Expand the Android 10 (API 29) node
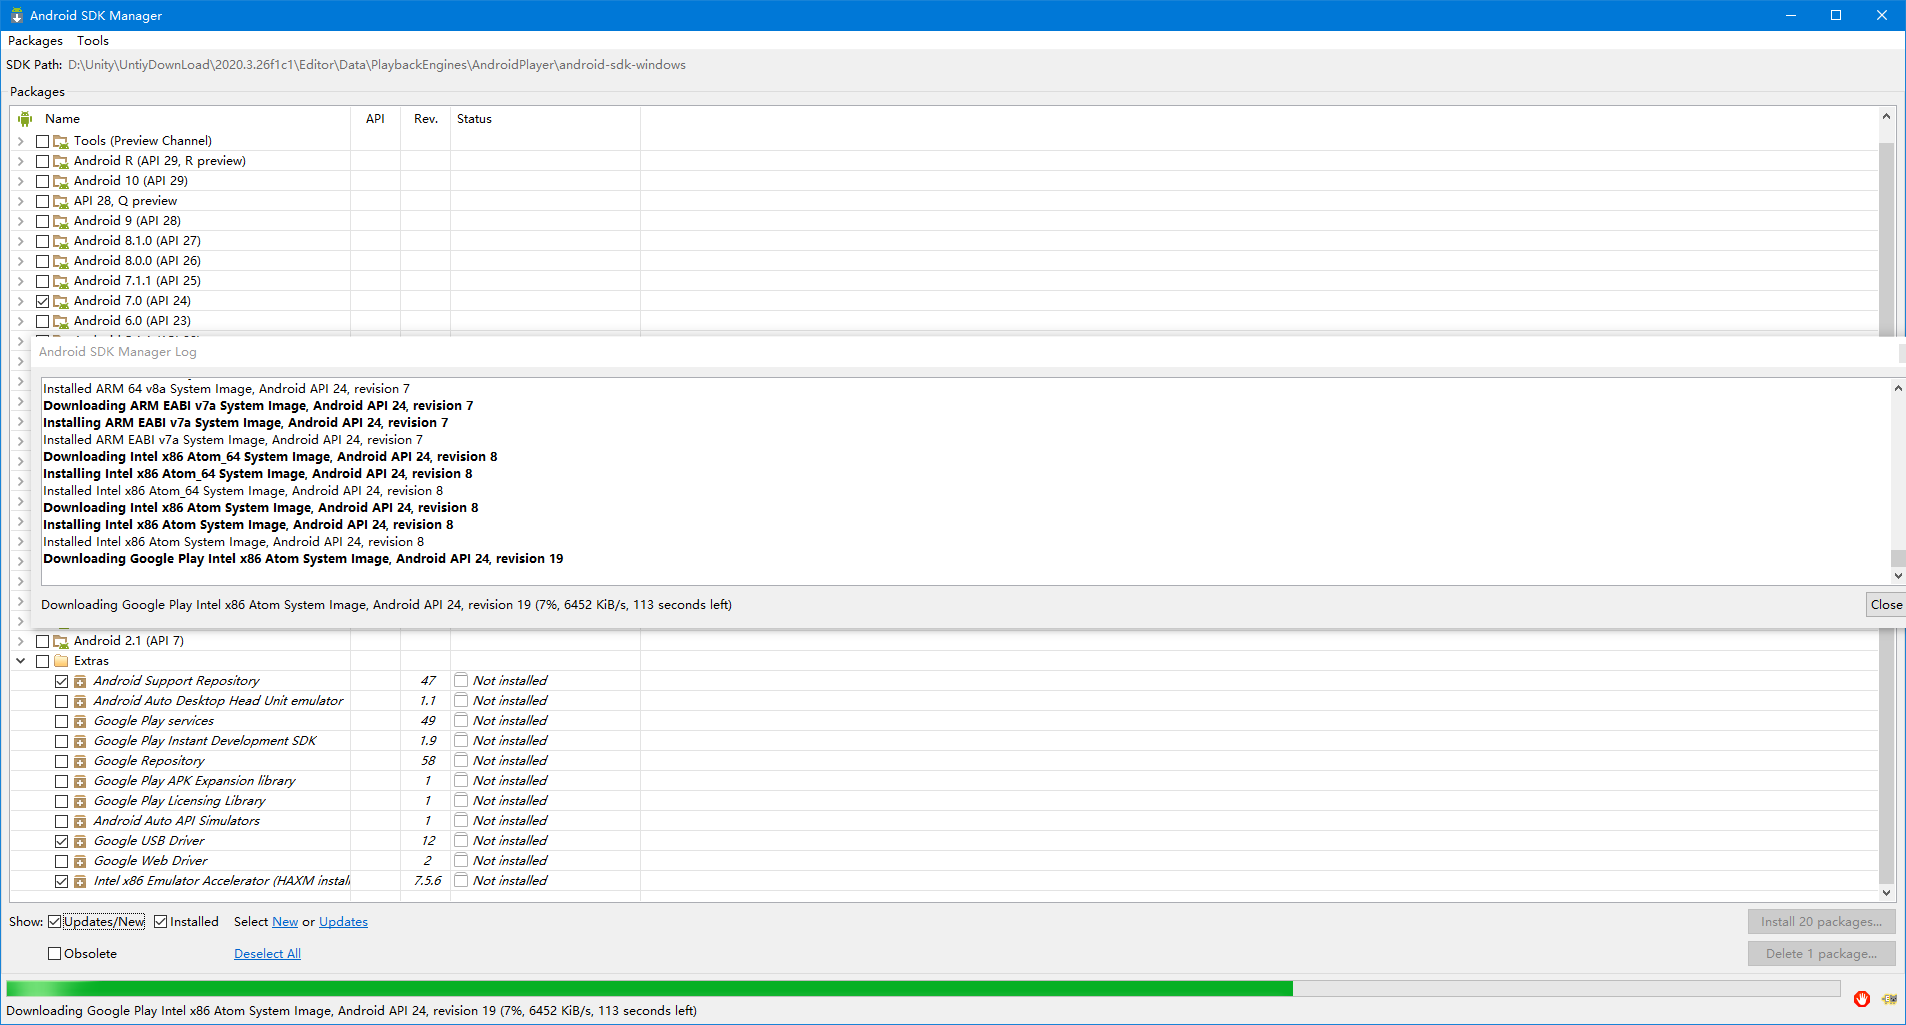Screen dimensions: 1906x1025 (21, 181)
